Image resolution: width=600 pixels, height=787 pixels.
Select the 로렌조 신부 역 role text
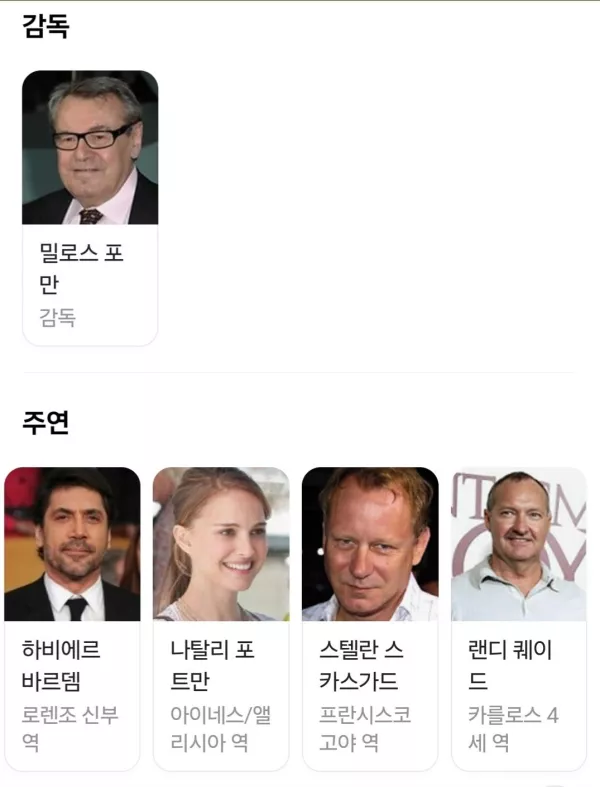click(x=70, y=728)
